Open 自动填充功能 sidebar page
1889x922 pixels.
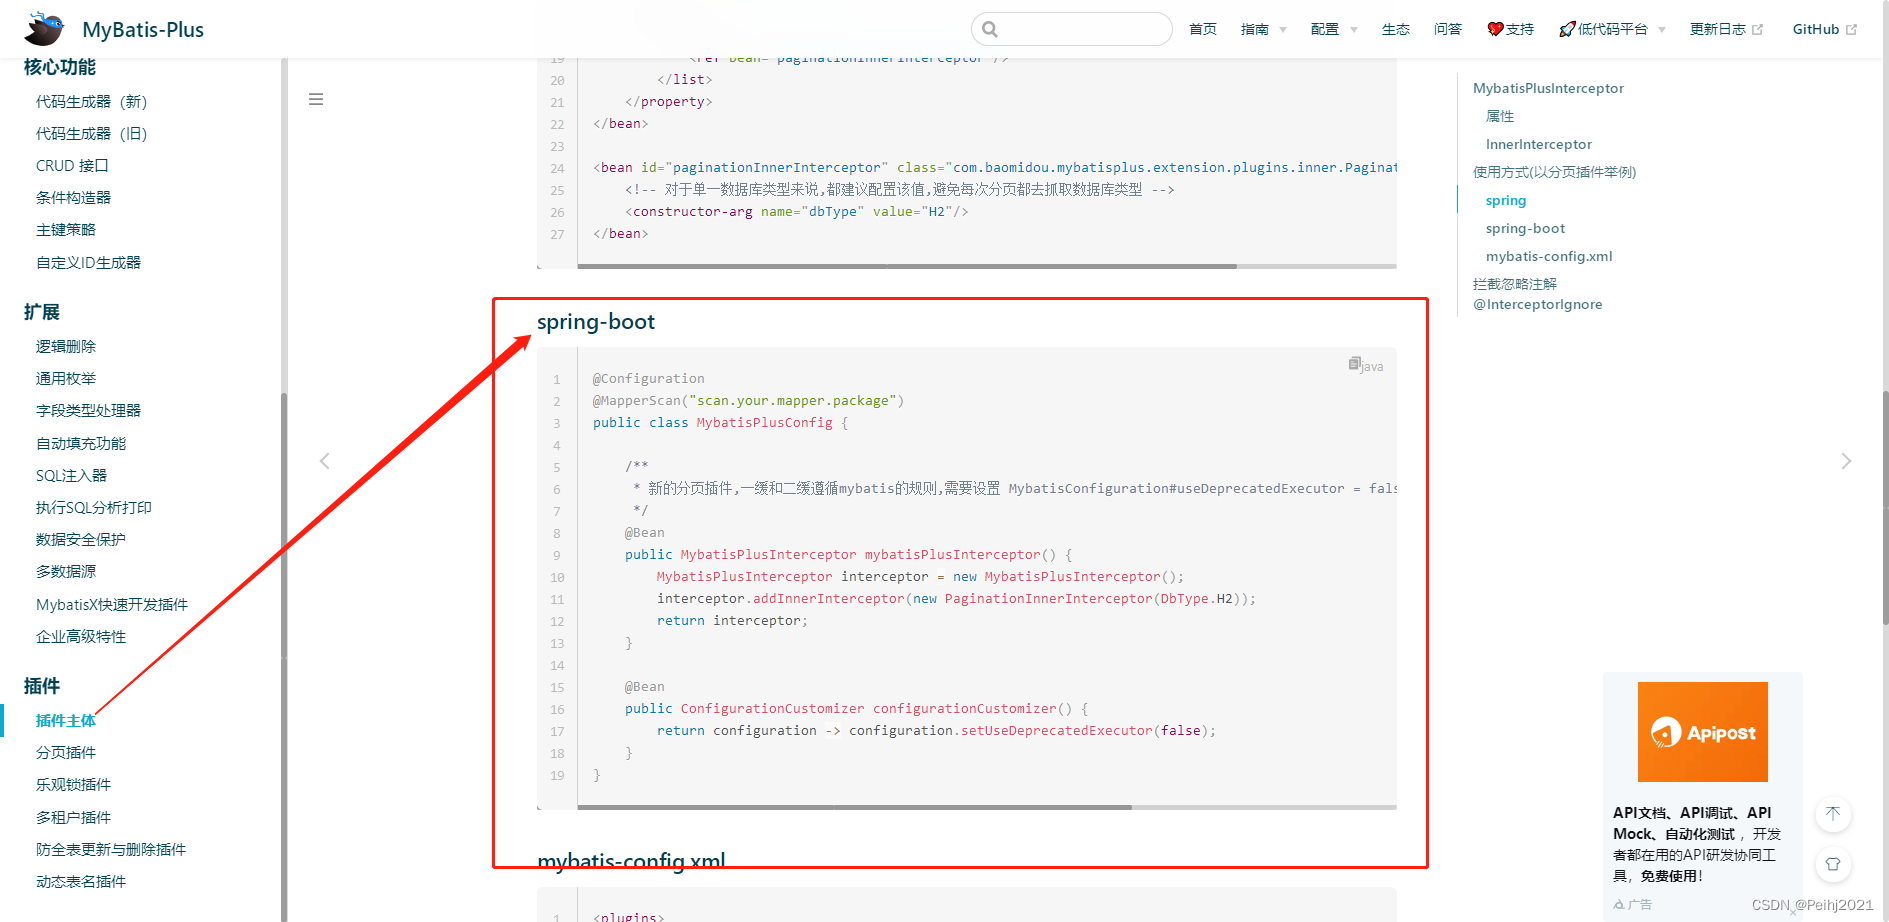(x=81, y=444)
